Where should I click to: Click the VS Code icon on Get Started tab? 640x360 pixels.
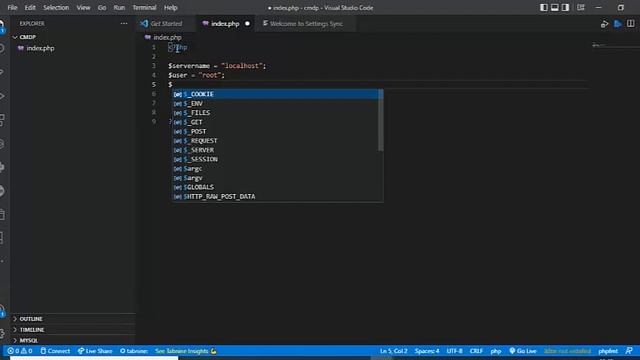[144, 24]
